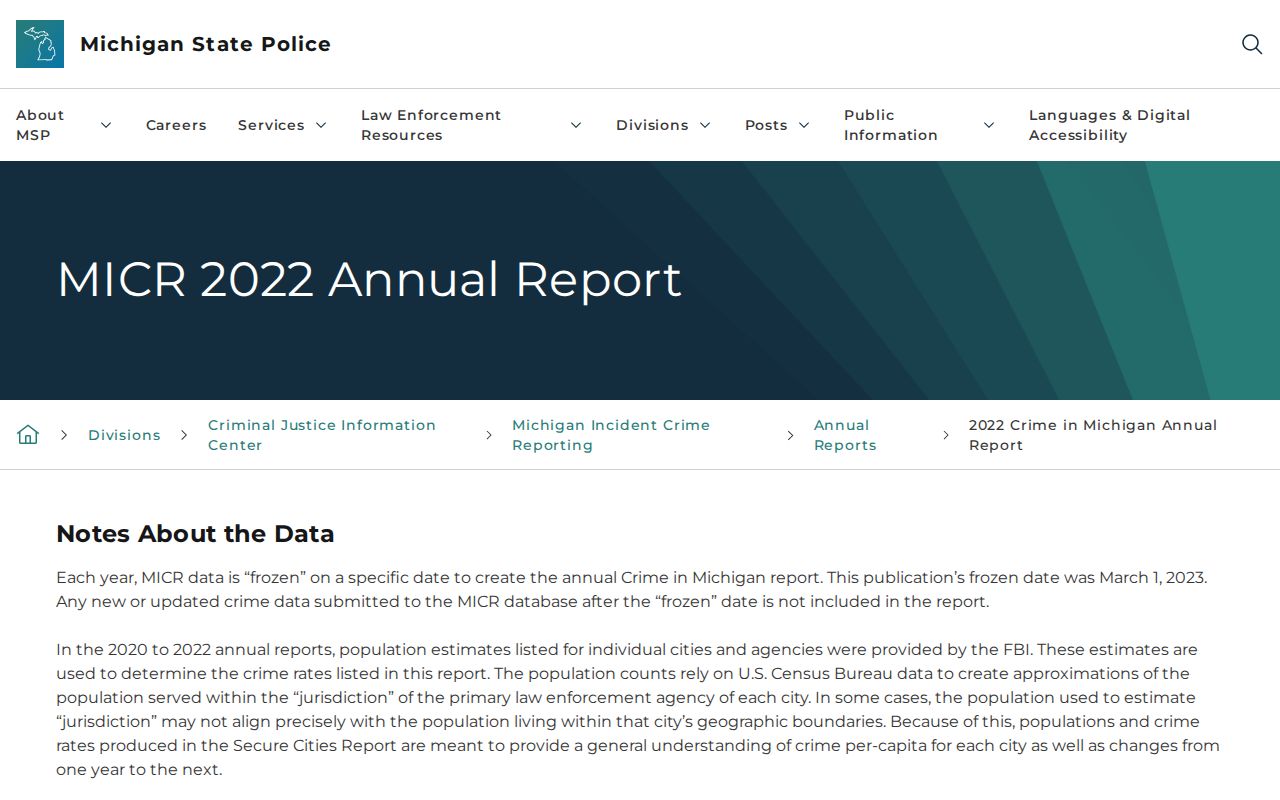Open the About MSP menu item
The width and height of the screenshot is (1280, 800).
point(40,125)
